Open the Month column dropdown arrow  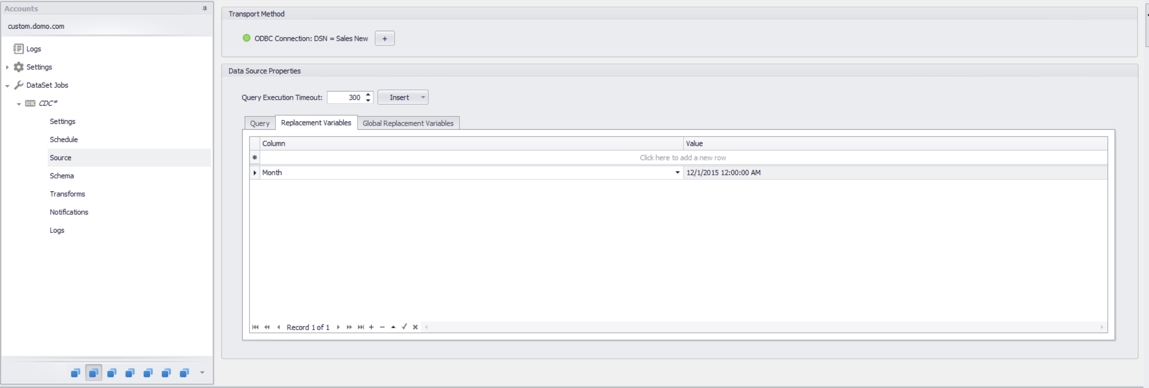(677, 173)
